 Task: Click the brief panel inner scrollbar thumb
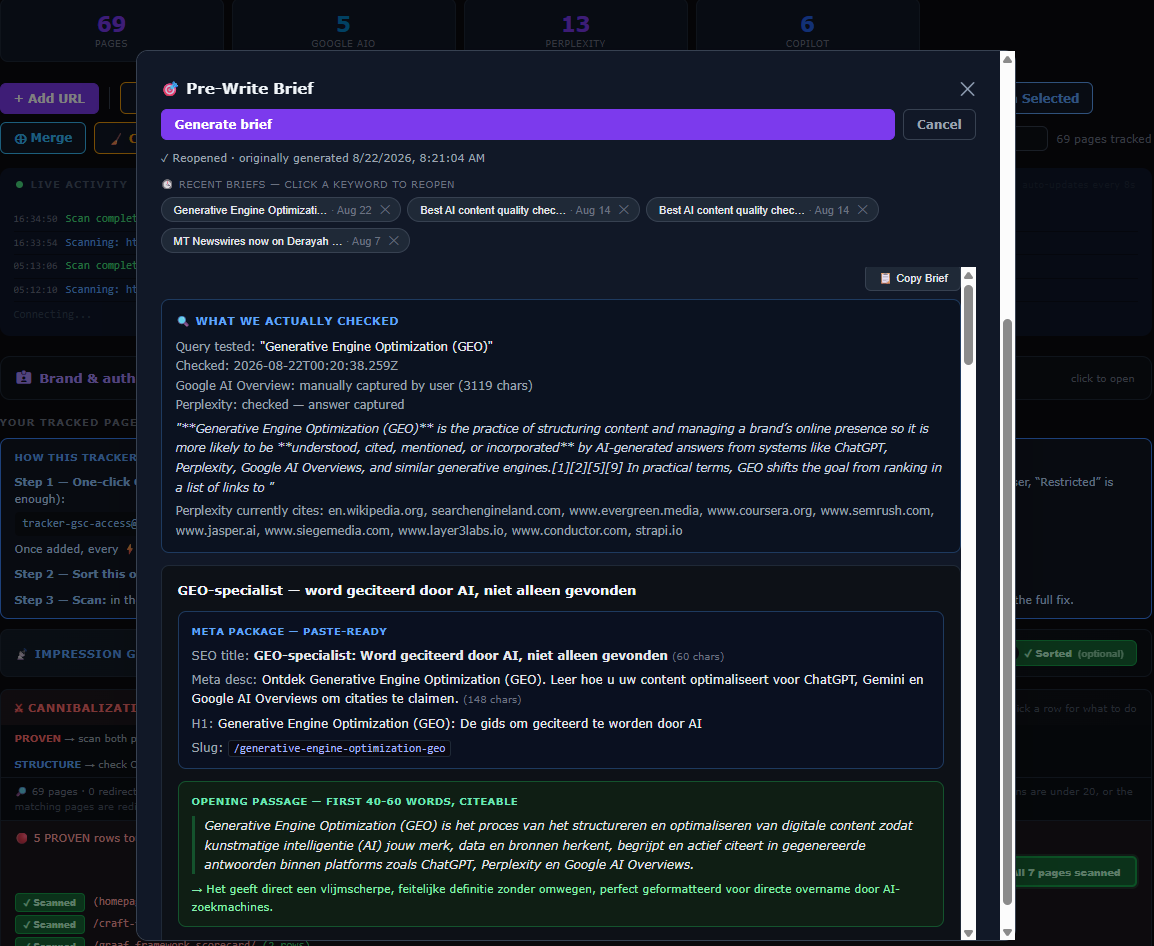pos(969,325)
